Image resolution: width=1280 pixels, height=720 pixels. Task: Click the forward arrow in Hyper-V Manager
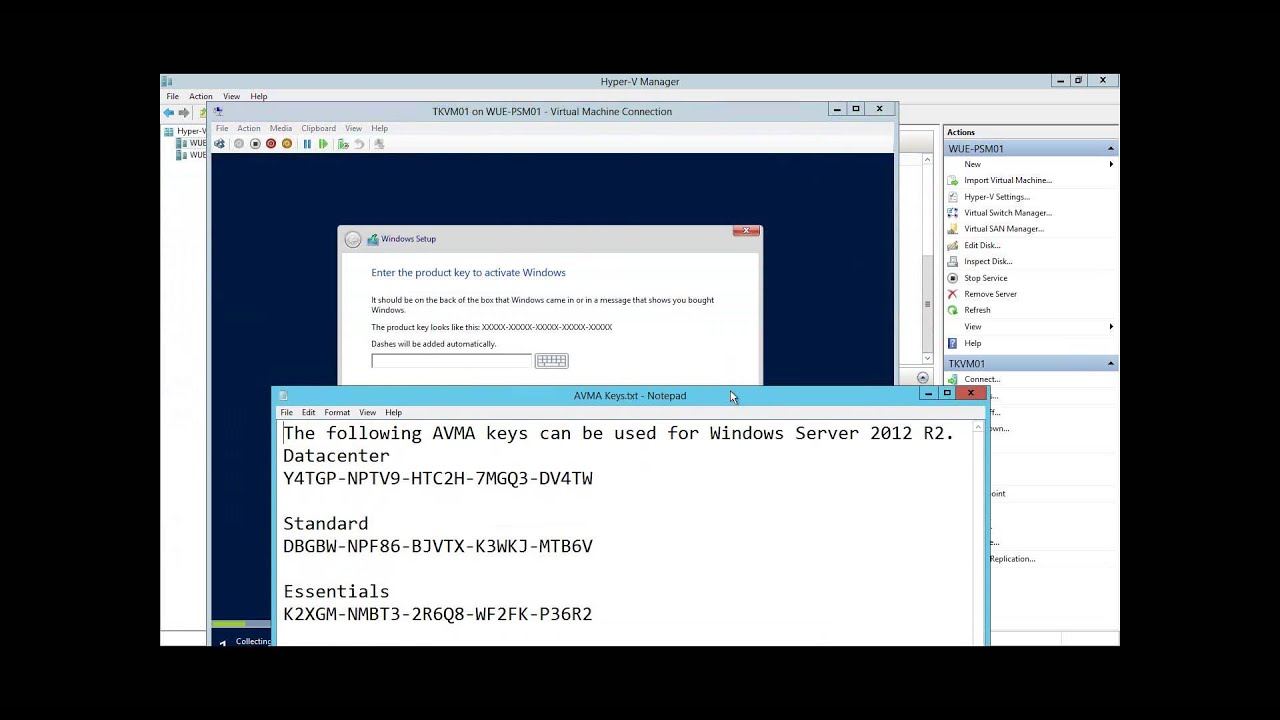[184, 113]
